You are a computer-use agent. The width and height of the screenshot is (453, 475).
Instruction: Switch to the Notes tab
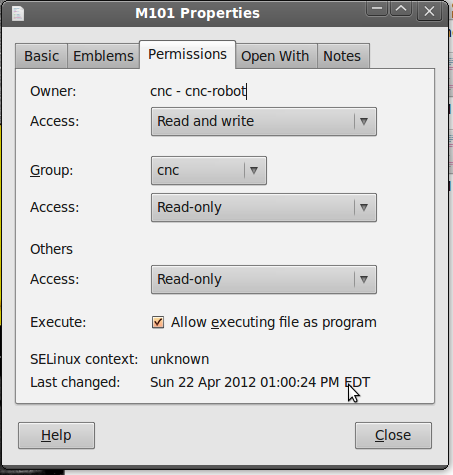(x=342, y=56)
